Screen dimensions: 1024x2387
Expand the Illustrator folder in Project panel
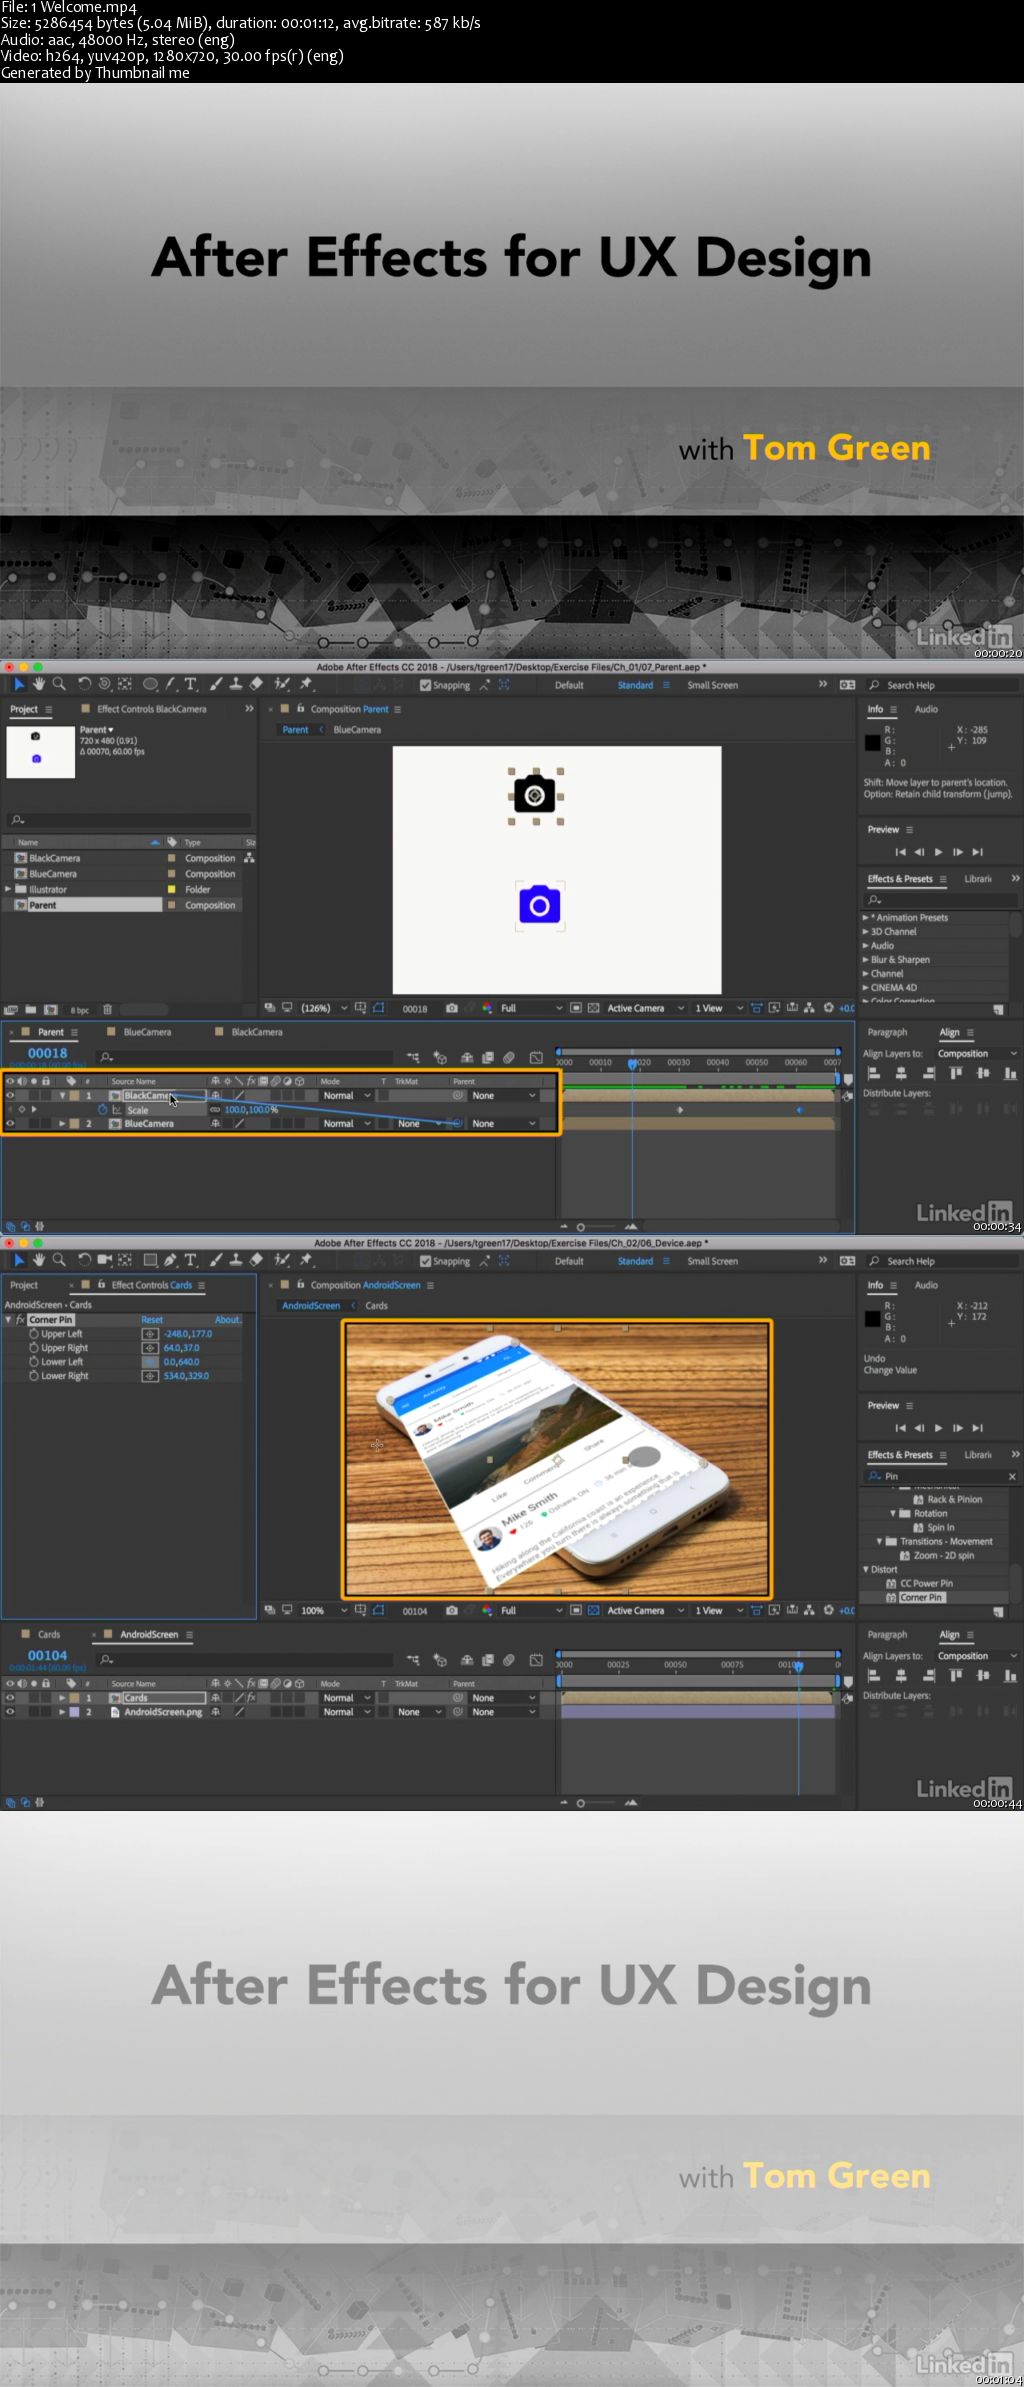[8, 889]
